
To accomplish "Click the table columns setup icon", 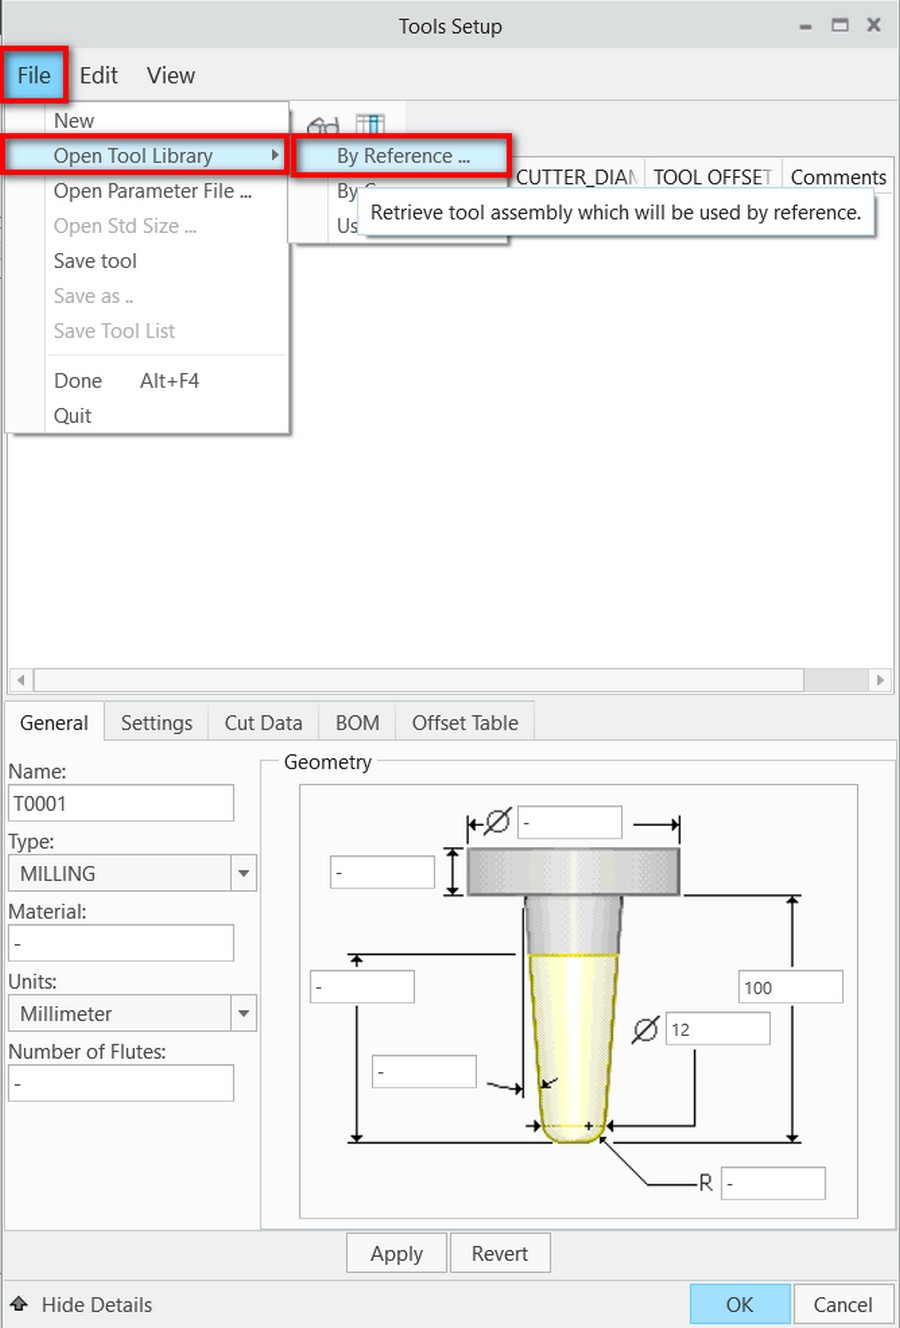I will coord(370,124).
